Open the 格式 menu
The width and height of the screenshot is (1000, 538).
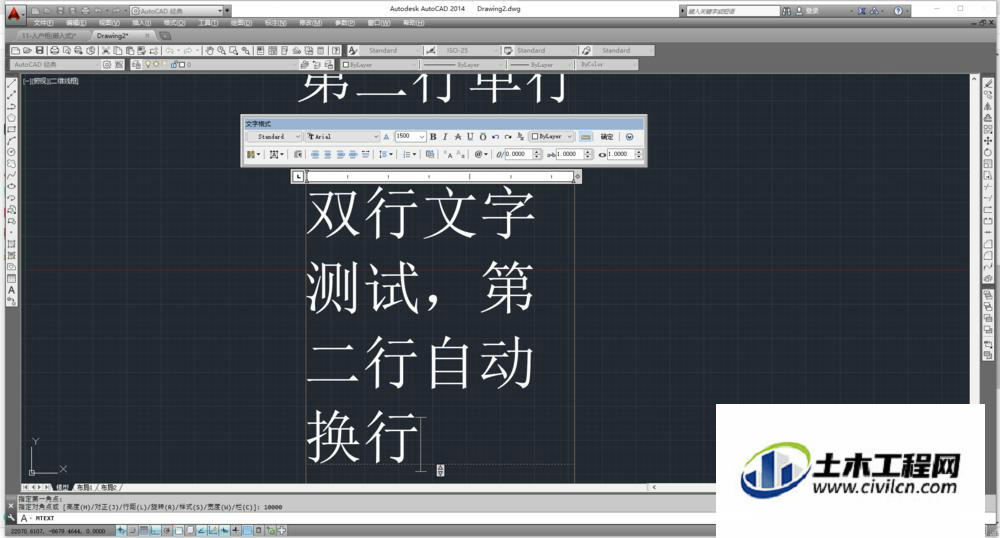(175, 23)
